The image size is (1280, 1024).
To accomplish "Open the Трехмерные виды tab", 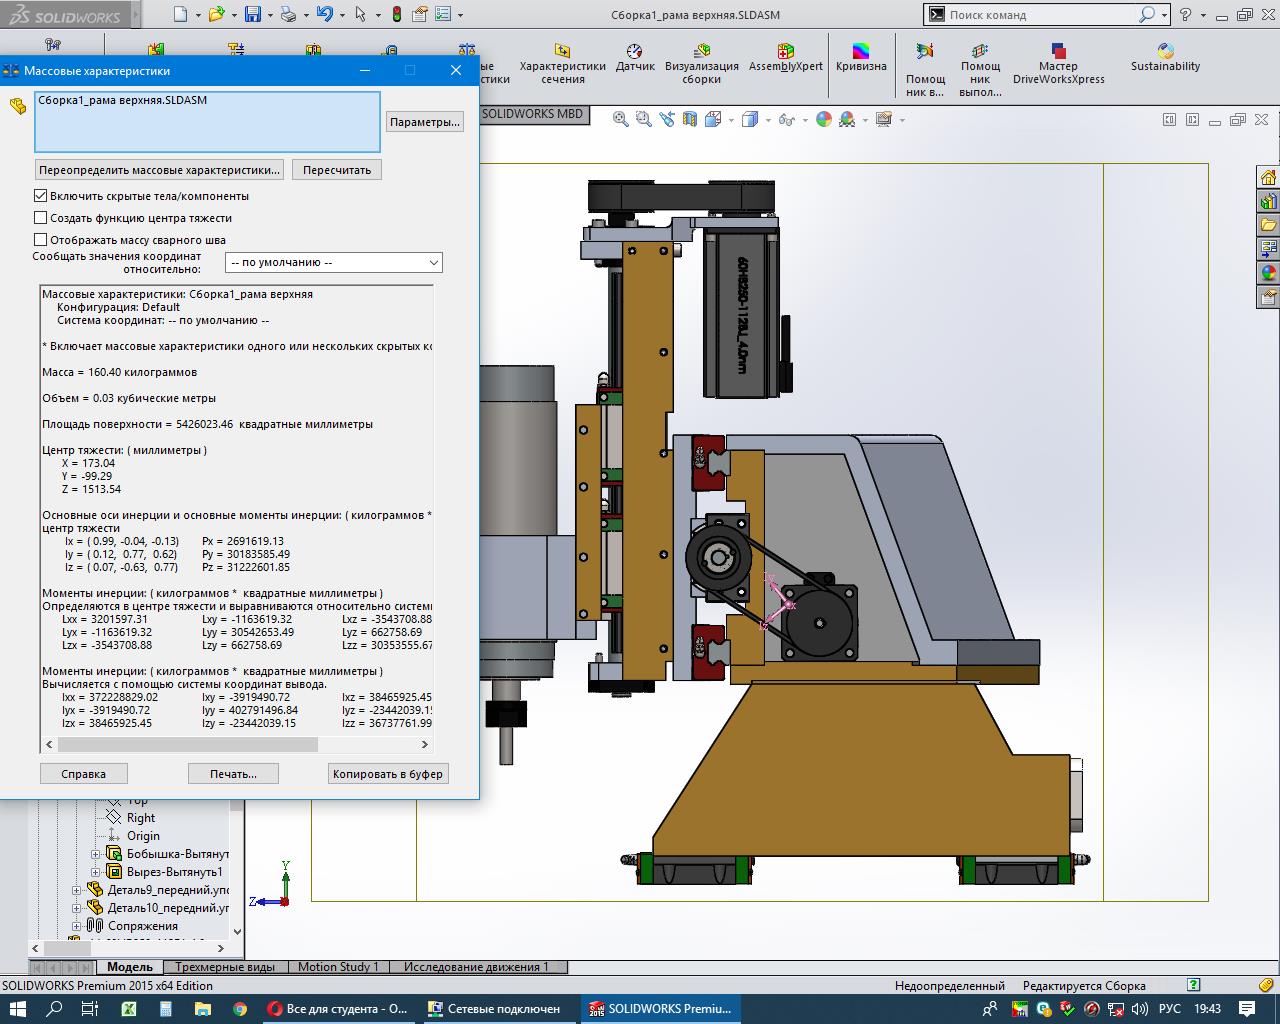I will point(225,967).
